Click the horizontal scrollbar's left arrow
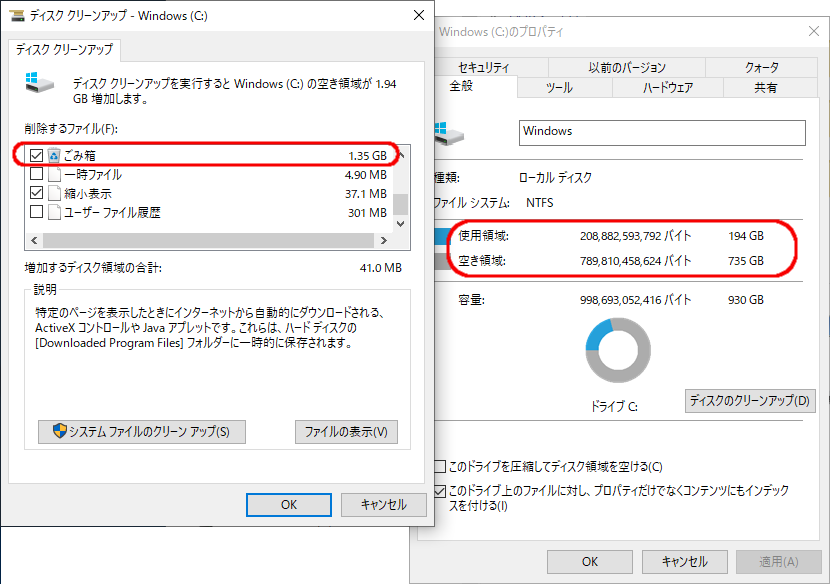 (34, 240)
